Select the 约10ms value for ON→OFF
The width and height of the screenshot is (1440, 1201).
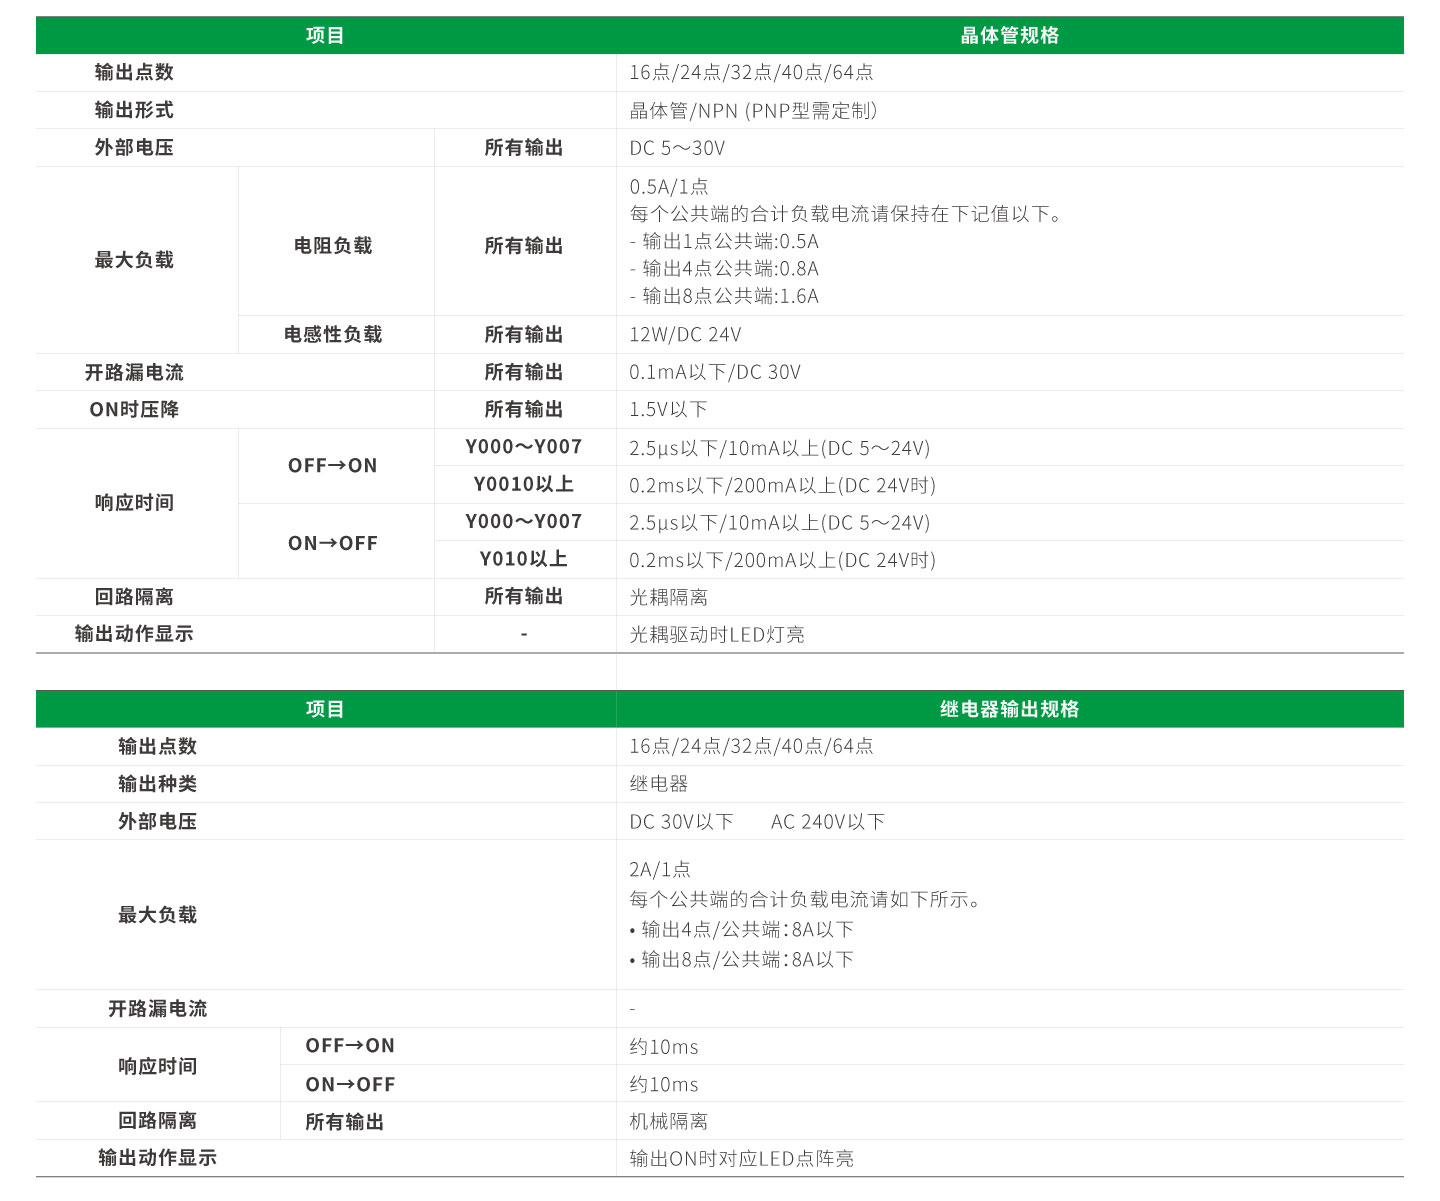pyautogui.click(x=663, y=1083)
